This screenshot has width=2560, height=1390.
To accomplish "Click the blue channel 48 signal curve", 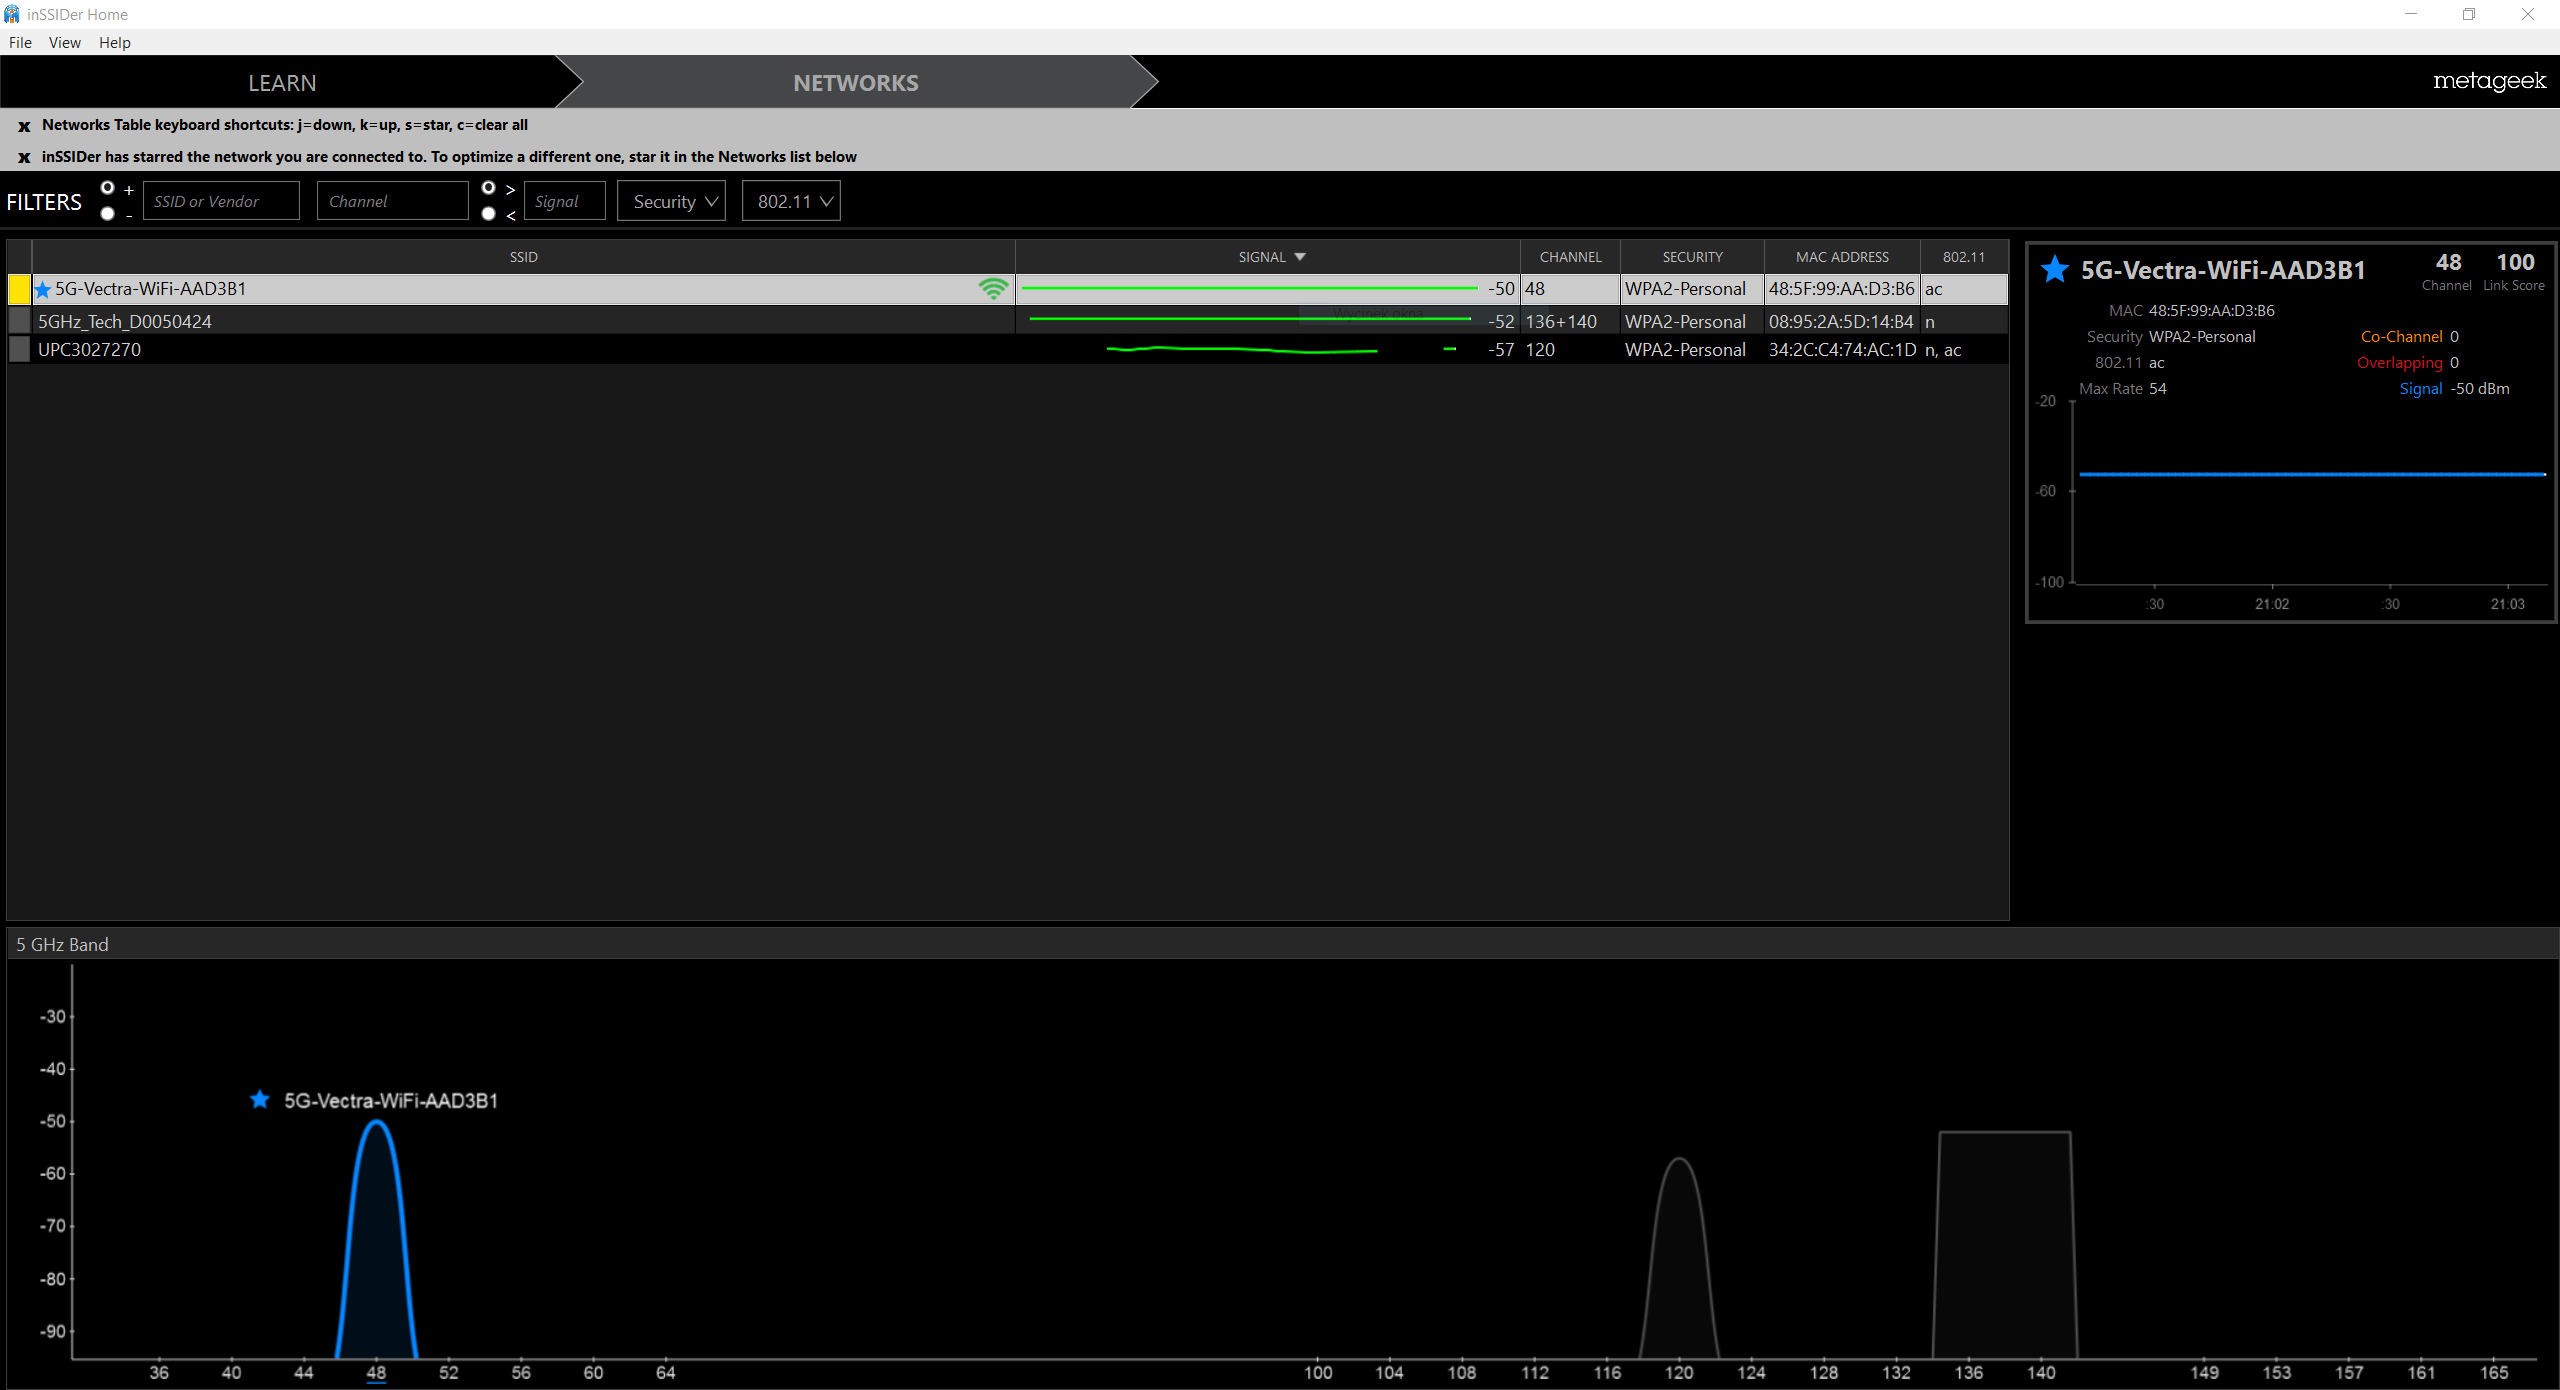I will (376, 1240).
